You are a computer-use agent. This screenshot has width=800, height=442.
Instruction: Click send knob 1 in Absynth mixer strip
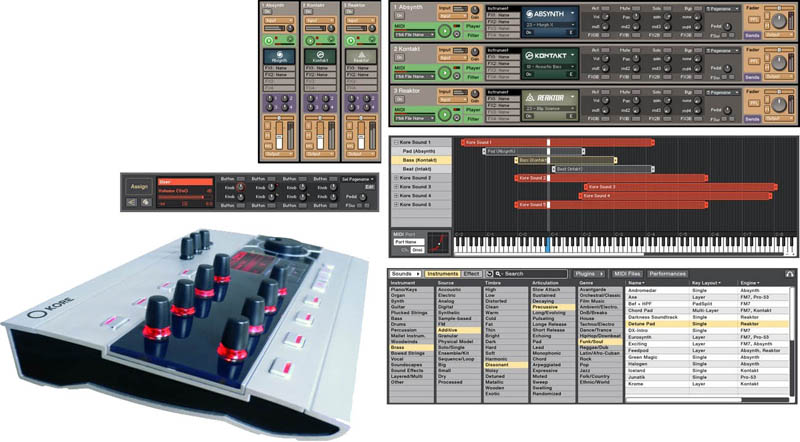[x=270, y=99]
